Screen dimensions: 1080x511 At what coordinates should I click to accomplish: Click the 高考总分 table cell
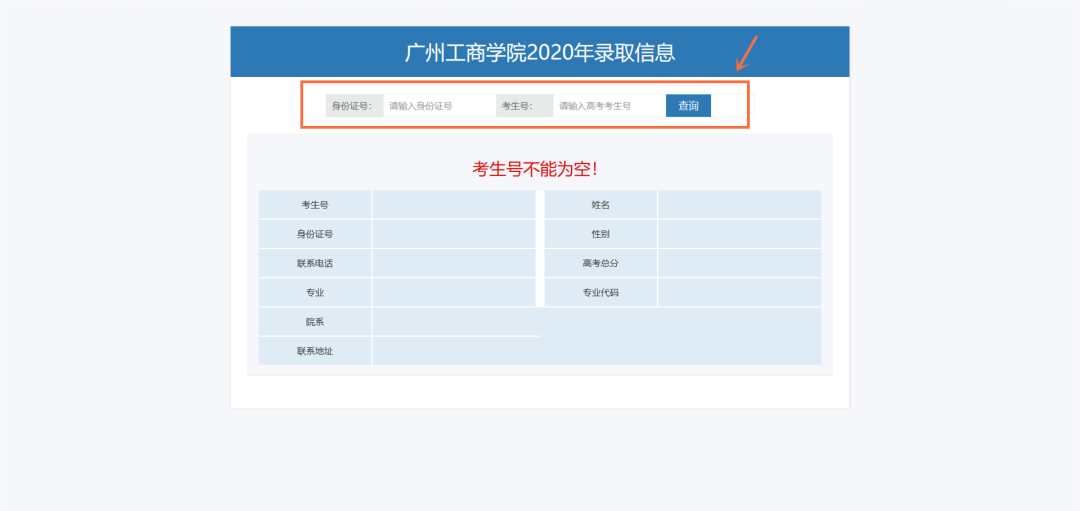[x=601, y=263]
